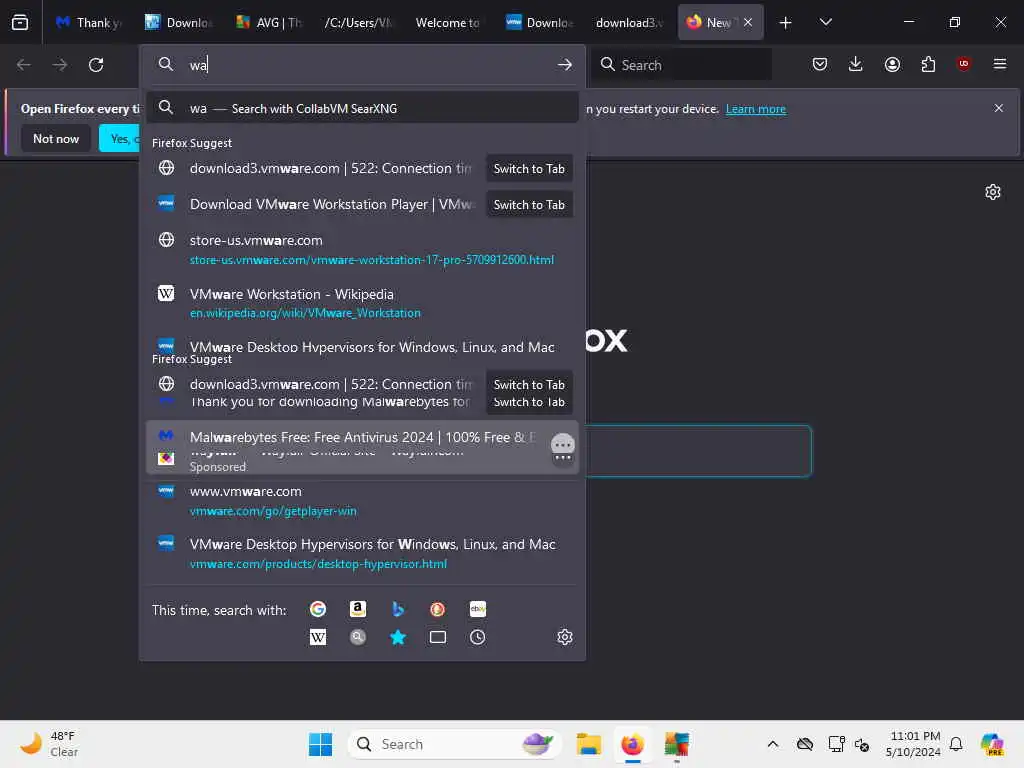1024x768 pixels.
Task: Open the uBlock Origin extension icon
Action: 963,64
